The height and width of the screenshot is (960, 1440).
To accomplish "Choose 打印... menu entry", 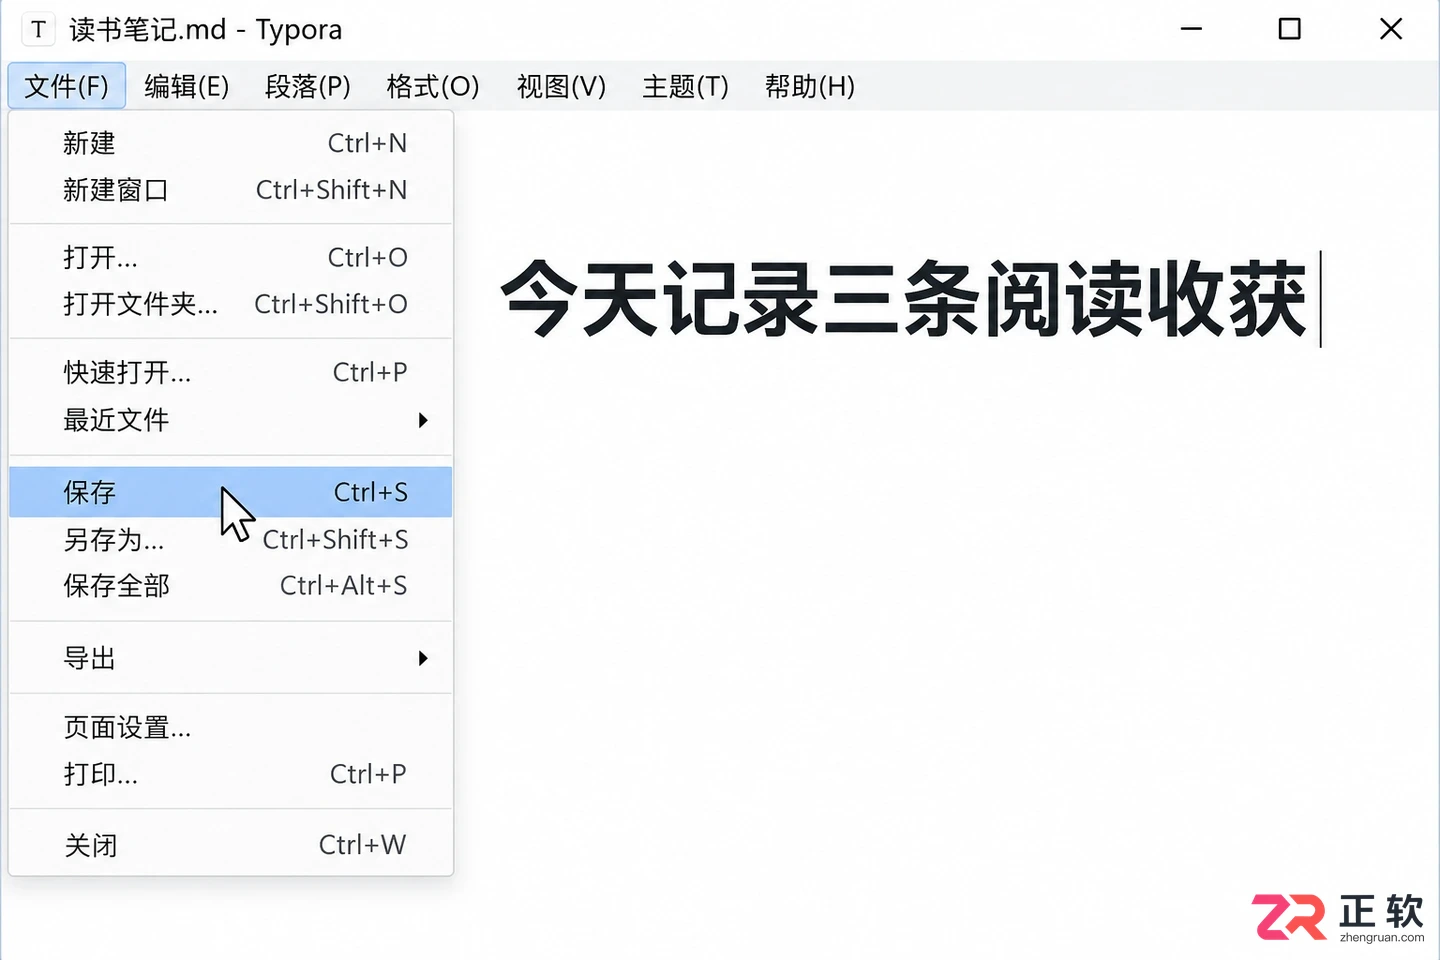I will [231, 774].
